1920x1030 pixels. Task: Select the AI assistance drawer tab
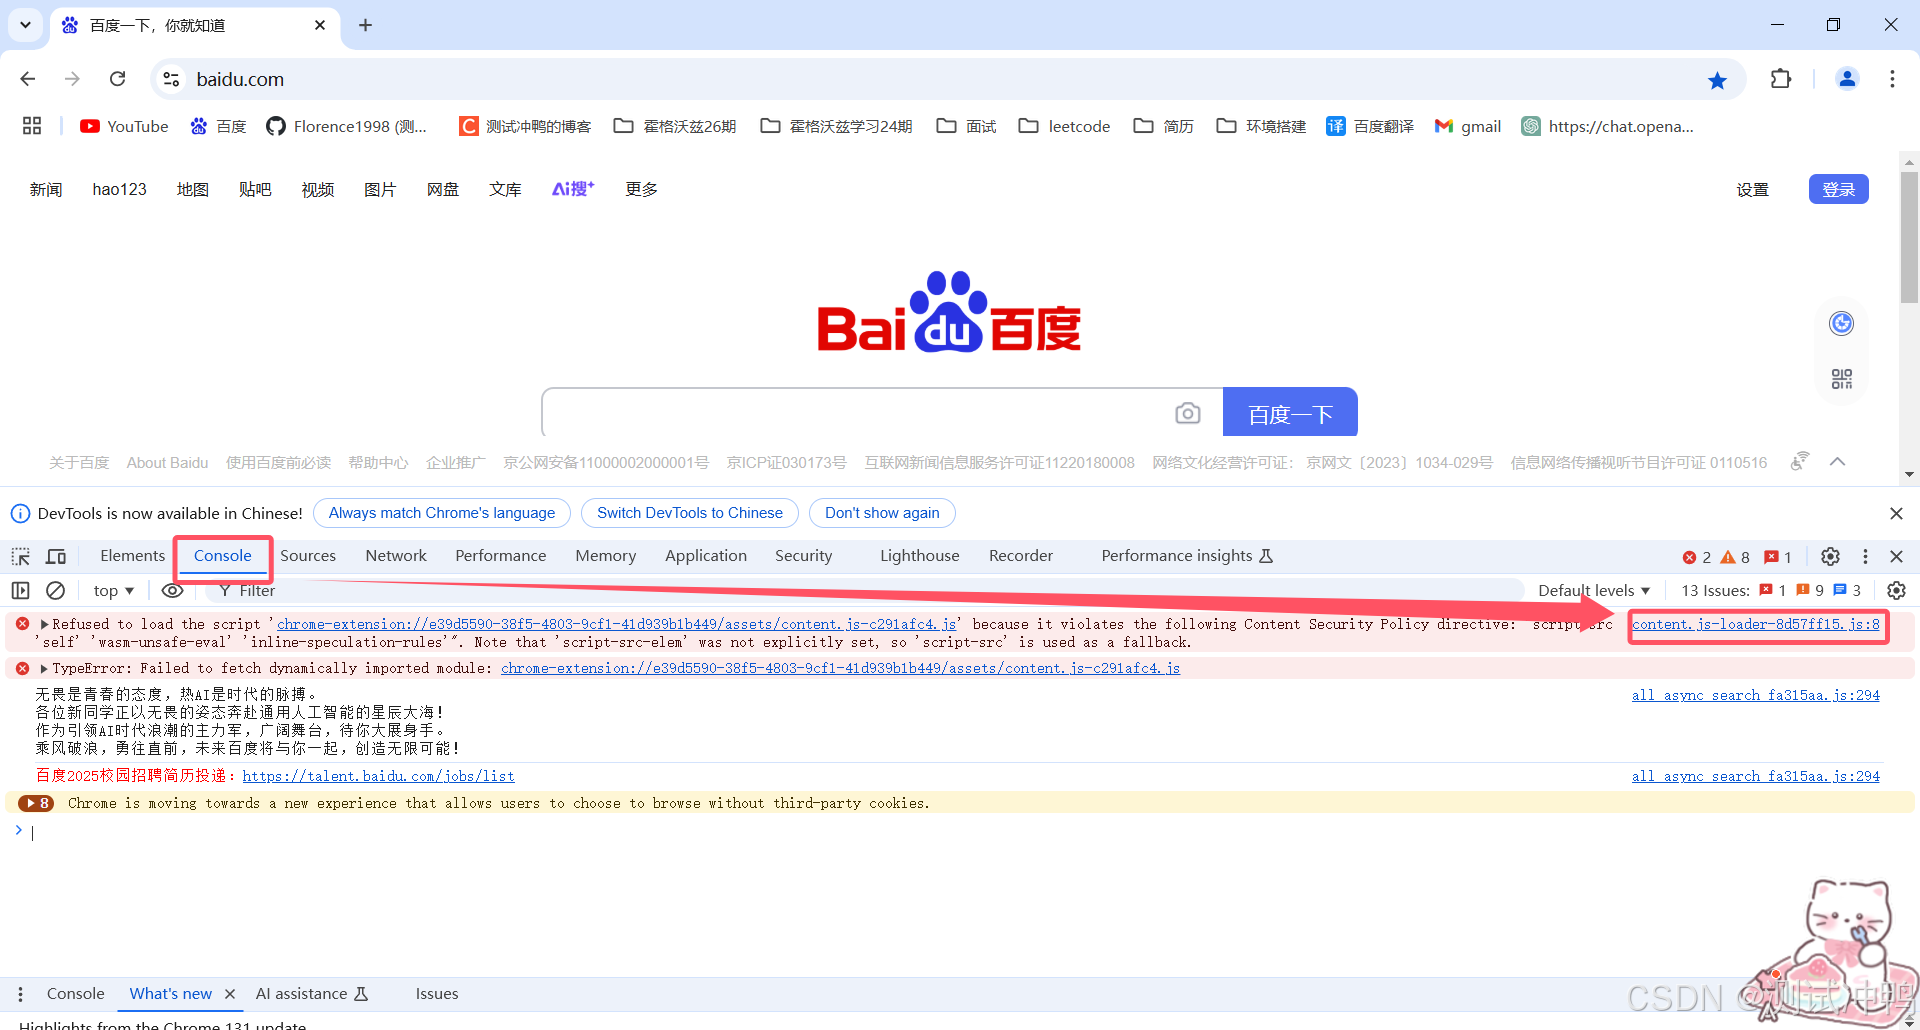coord(312,994)
